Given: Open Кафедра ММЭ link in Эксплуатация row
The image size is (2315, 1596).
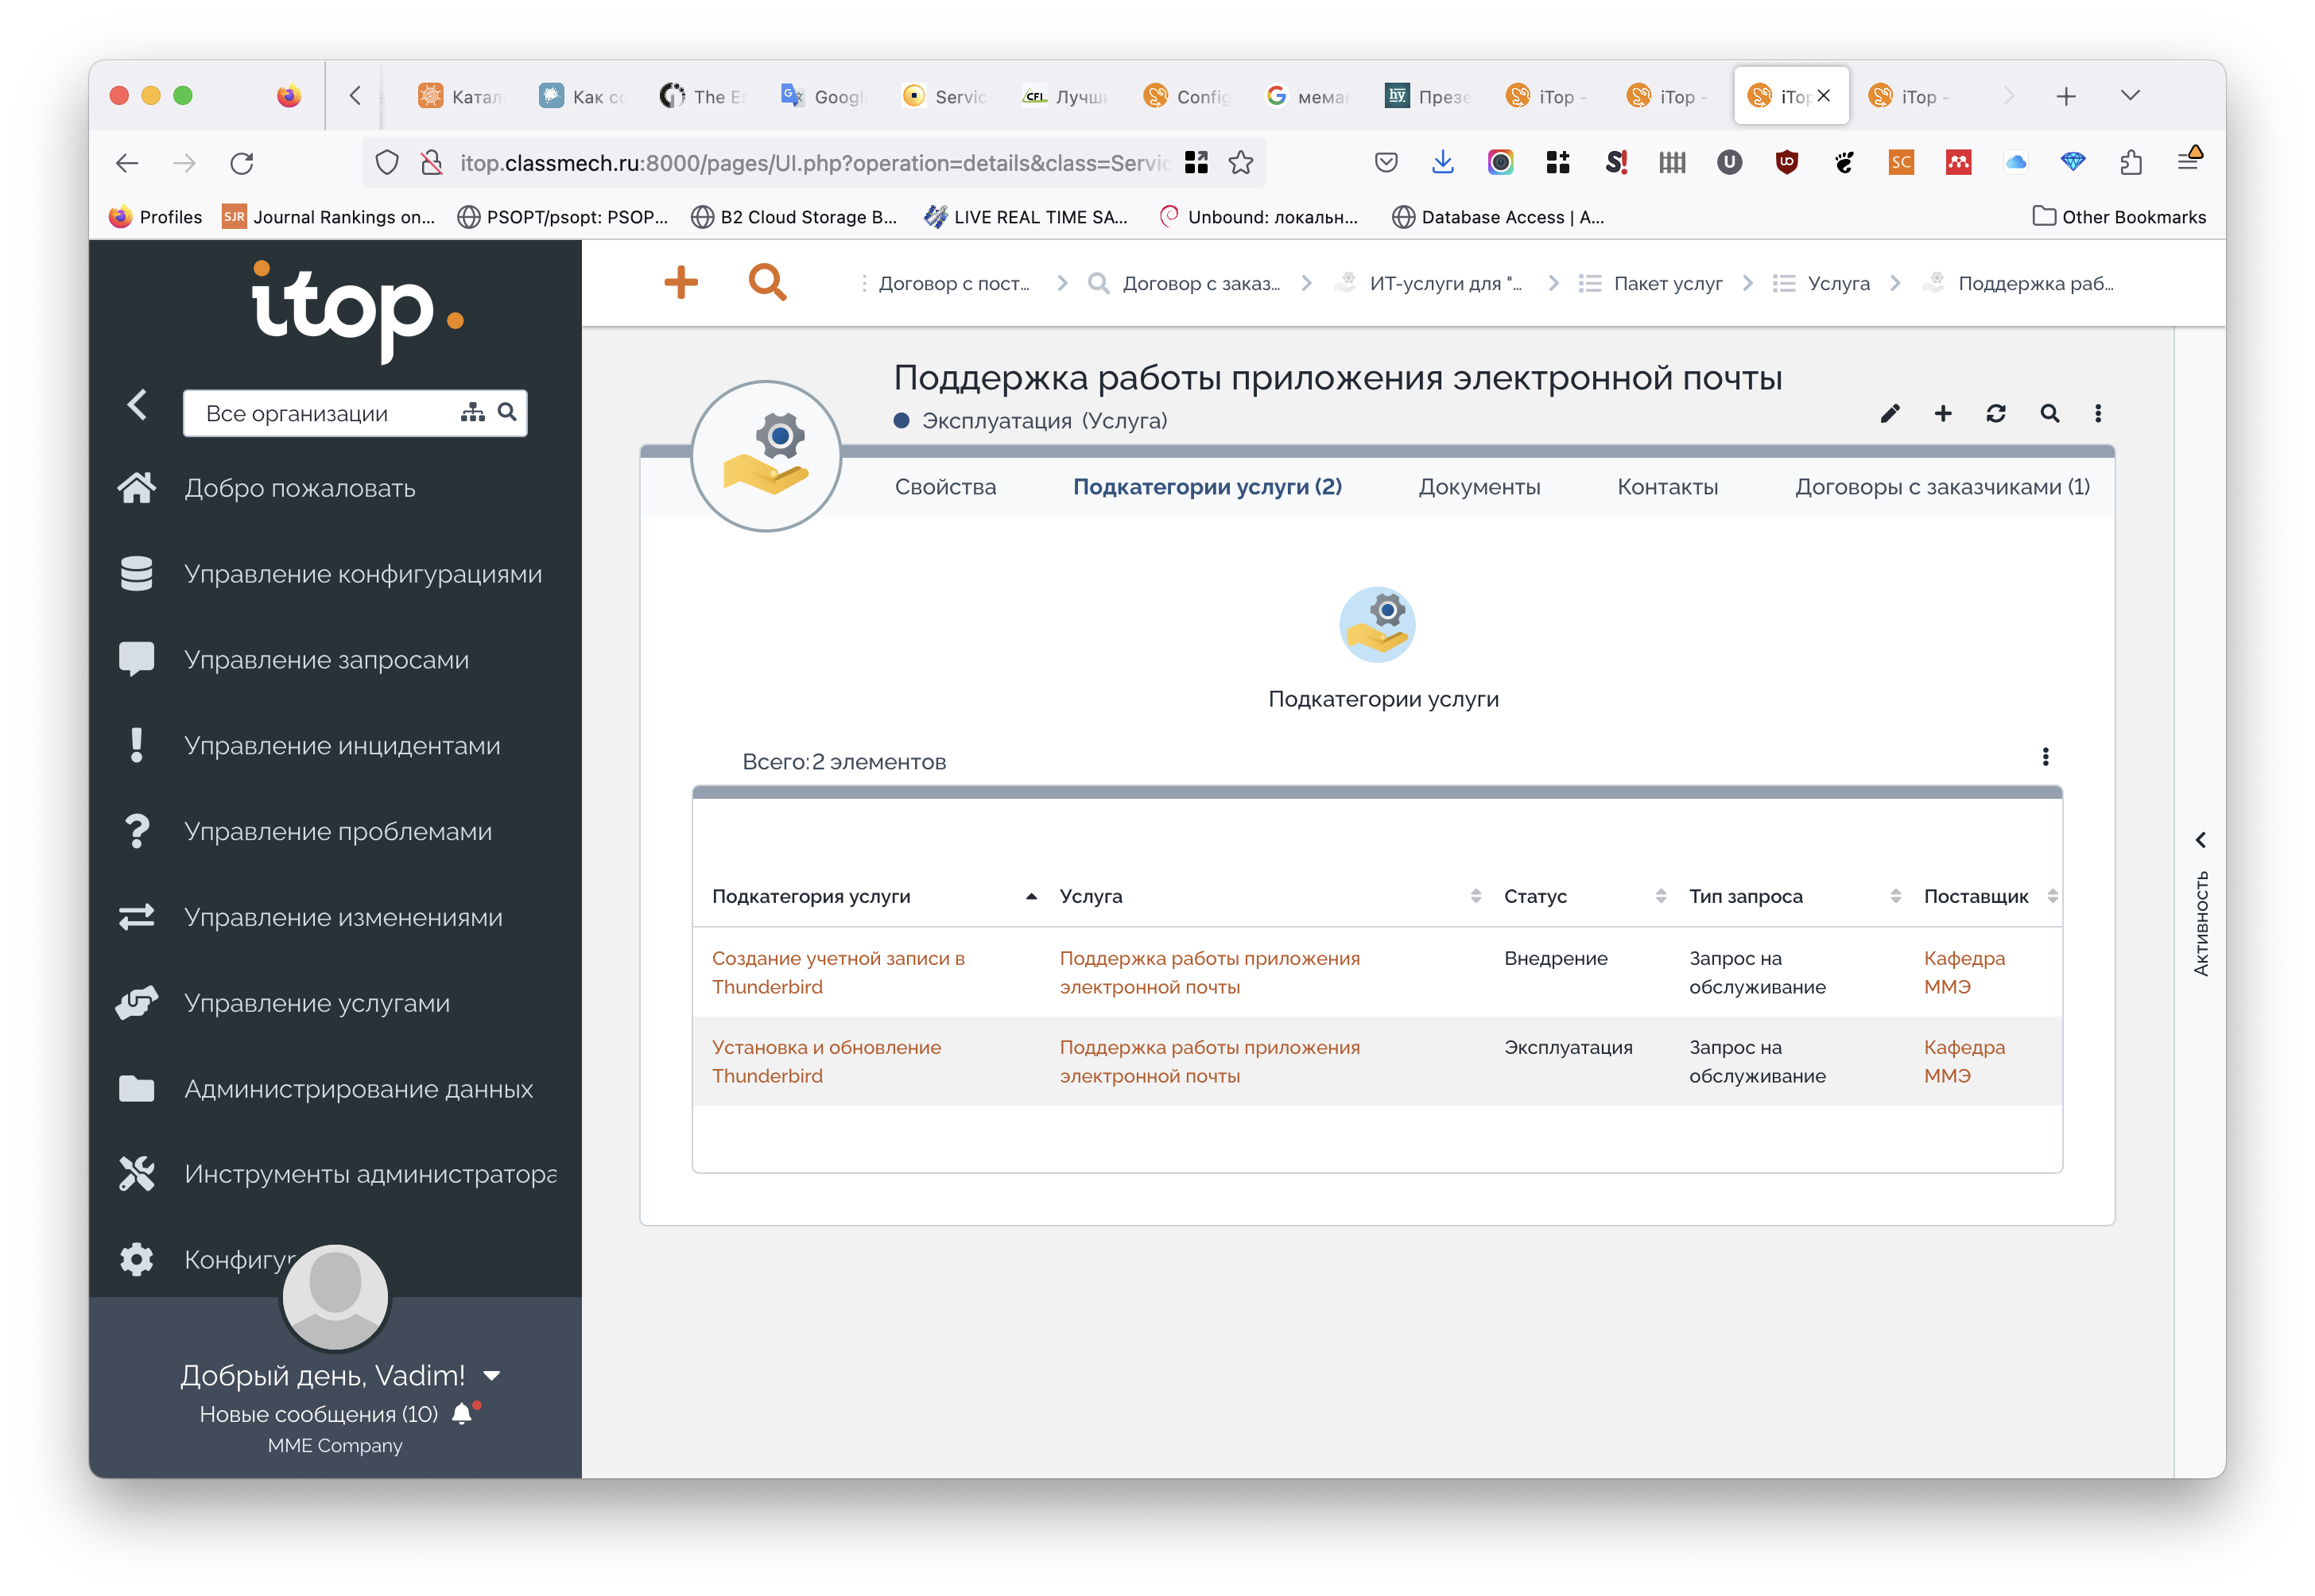Looking at the screenshot, I should tap(1964, 1062).
